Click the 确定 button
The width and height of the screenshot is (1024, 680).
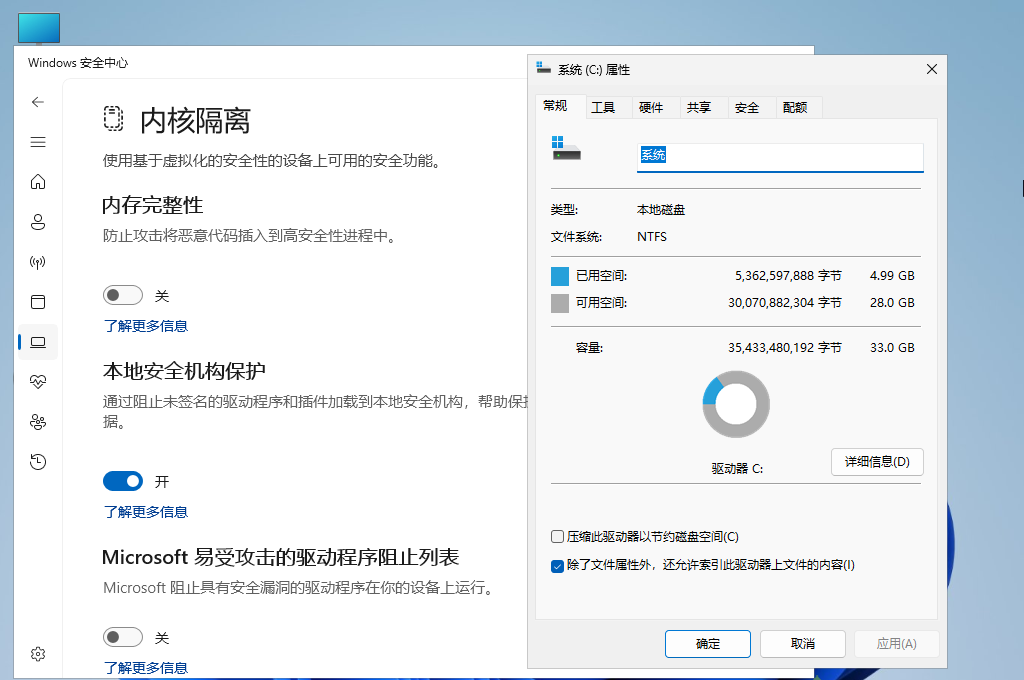tap(708, 644)
